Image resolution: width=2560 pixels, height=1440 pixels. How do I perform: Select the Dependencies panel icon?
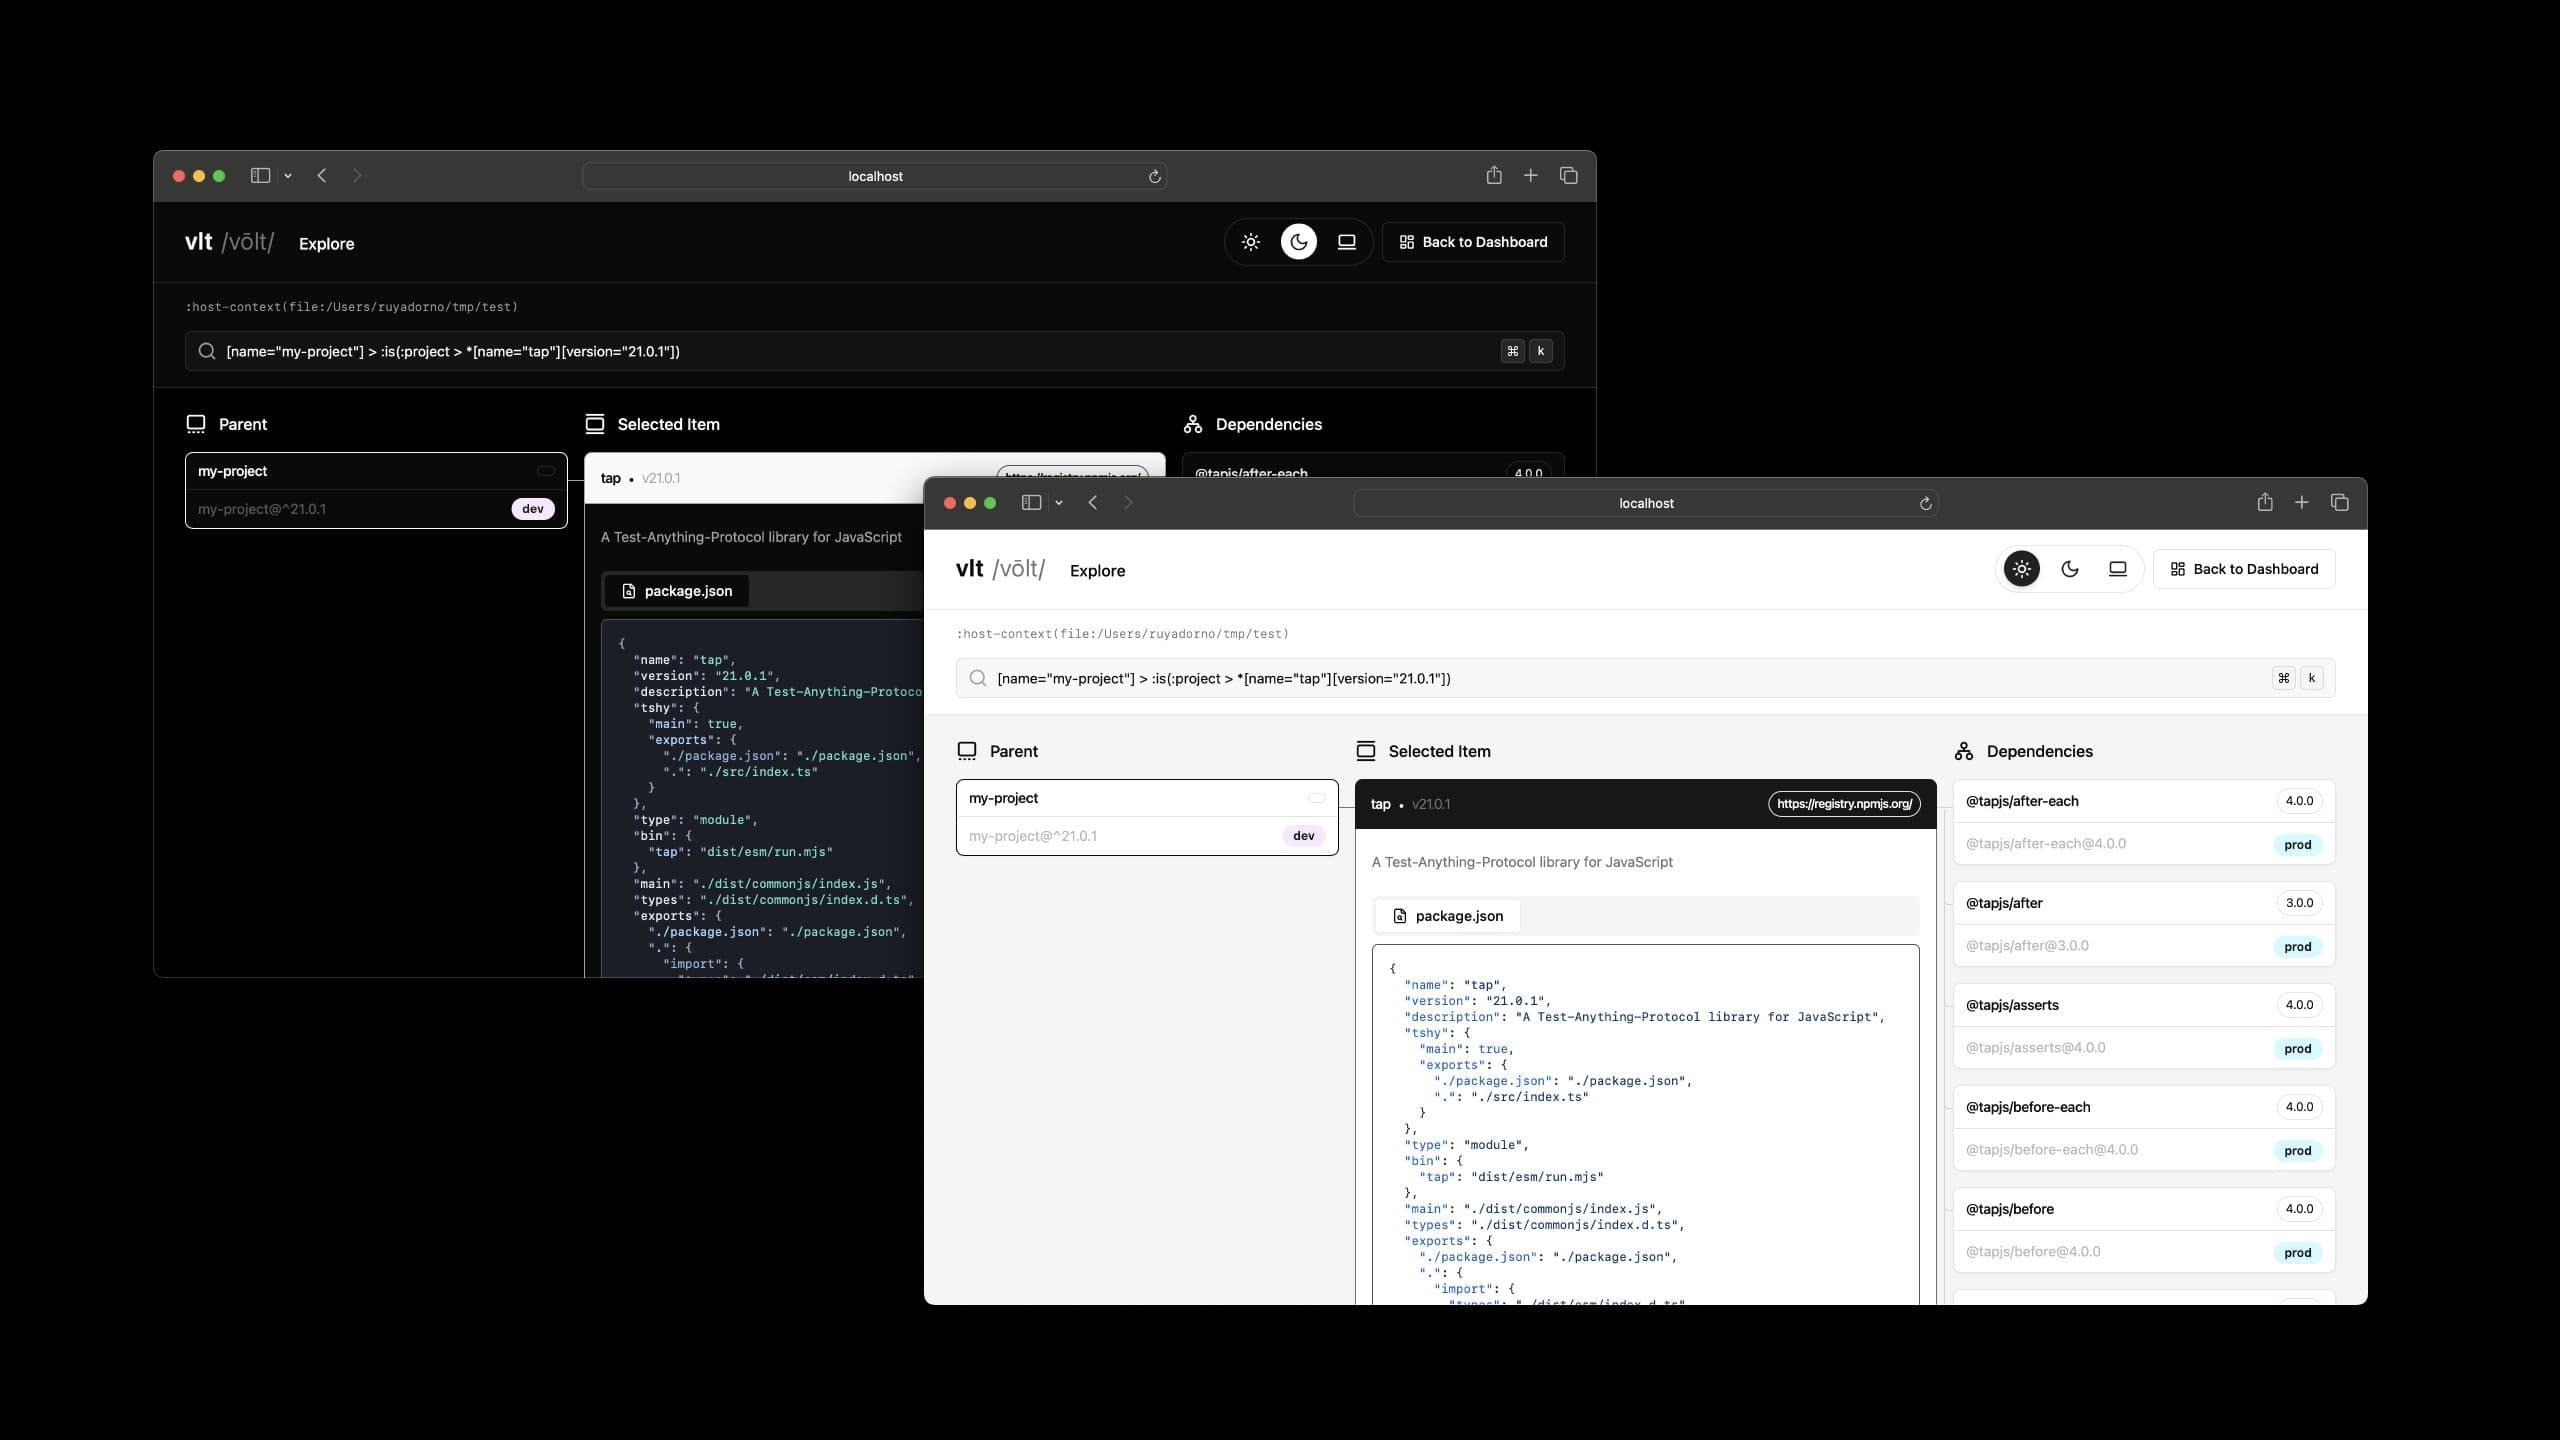point(1966,751)
